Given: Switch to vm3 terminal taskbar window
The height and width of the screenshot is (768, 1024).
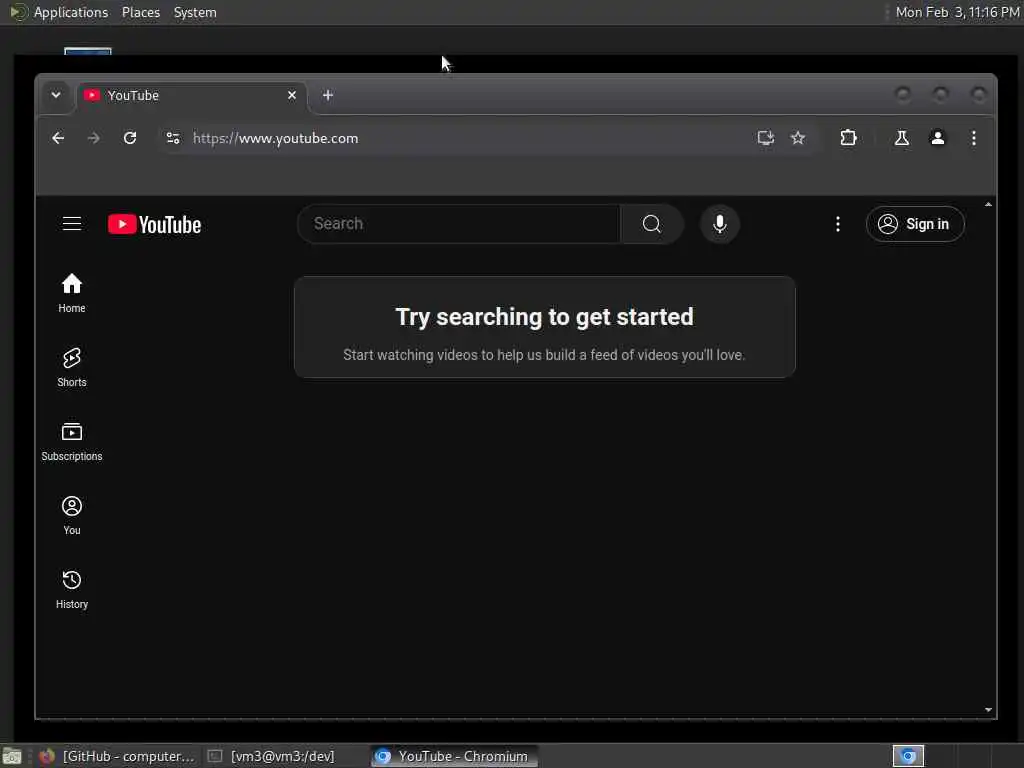Looking at the screenshot, I should tap(272, 756).
